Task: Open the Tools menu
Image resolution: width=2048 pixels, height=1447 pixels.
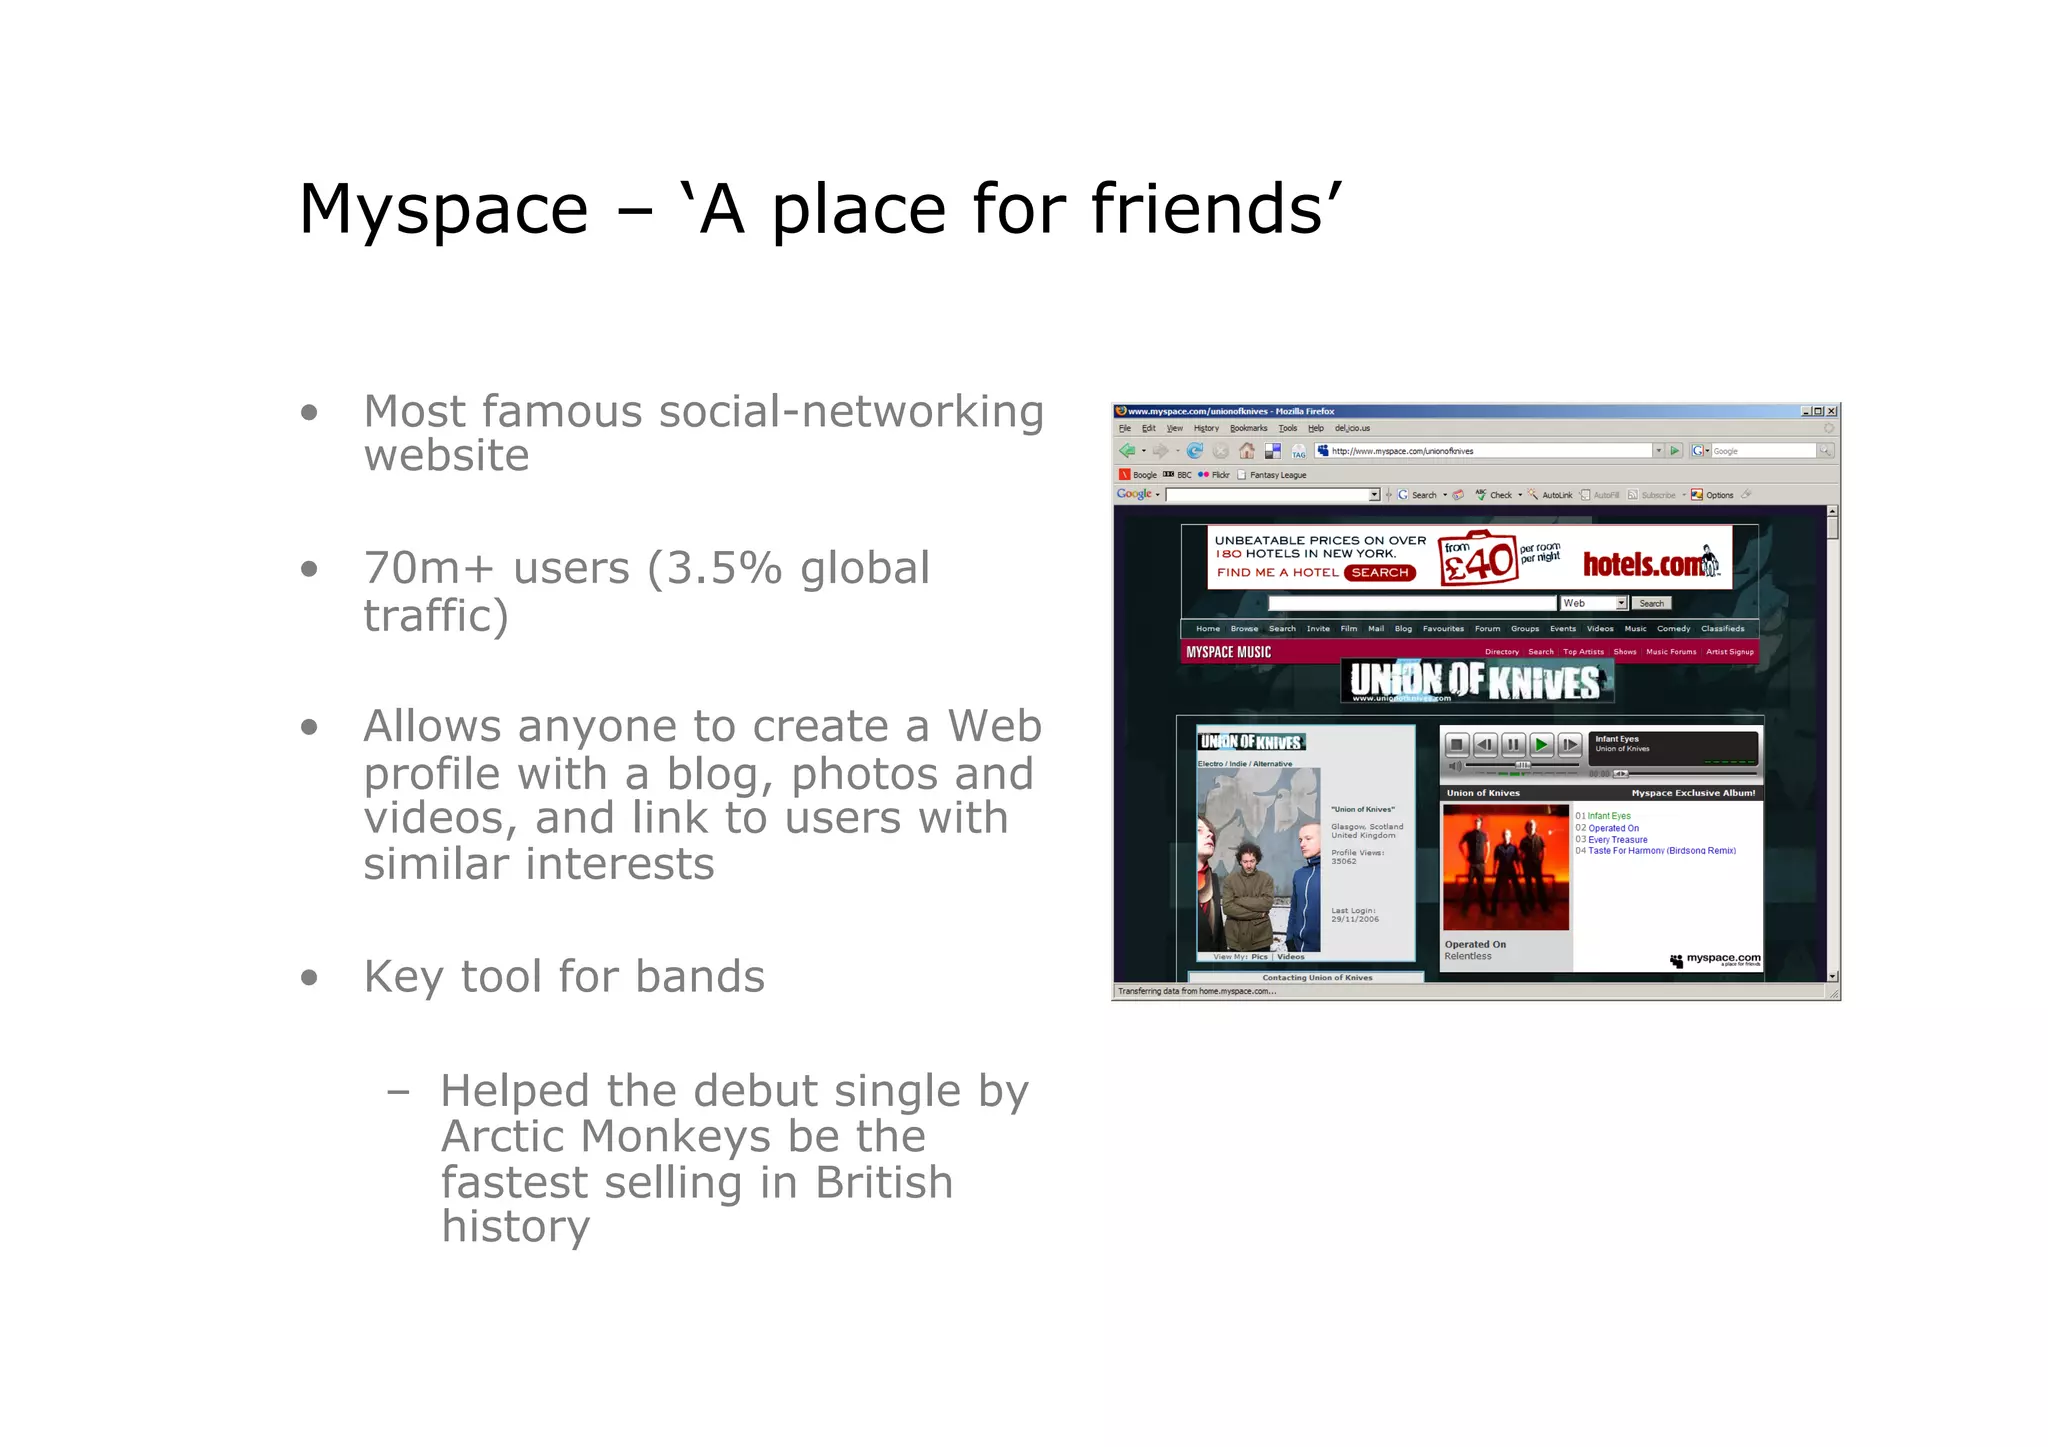Action: tap(1288, 428)
